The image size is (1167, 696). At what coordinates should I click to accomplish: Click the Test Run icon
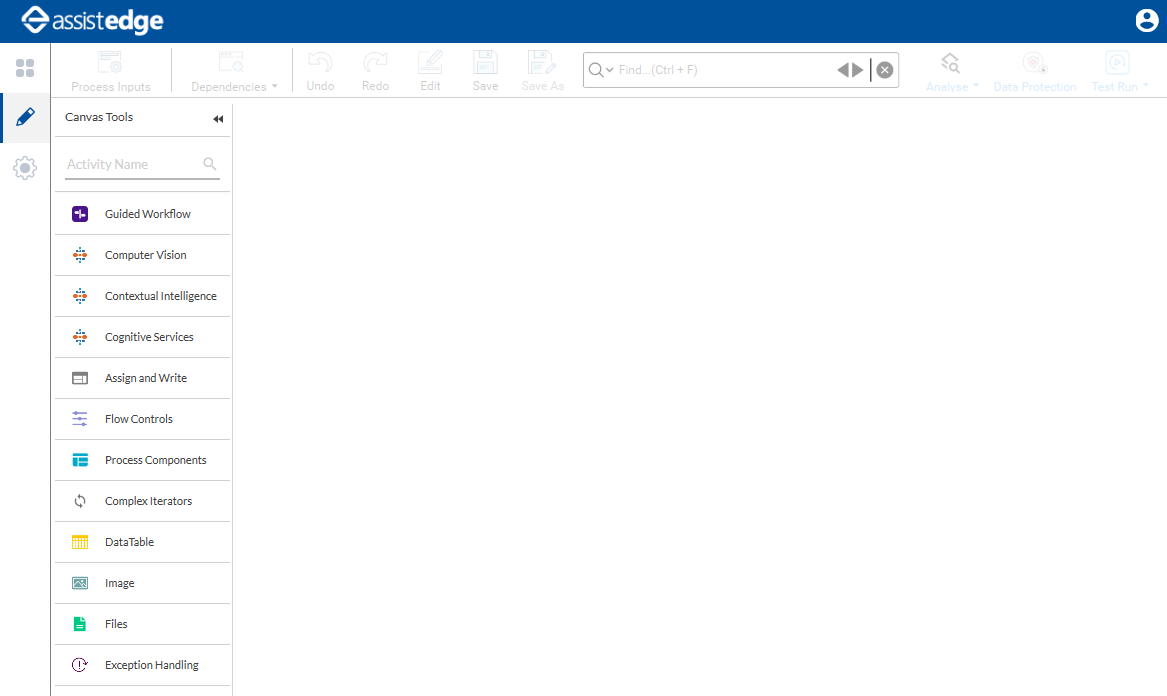click(x=1117, y=63)
